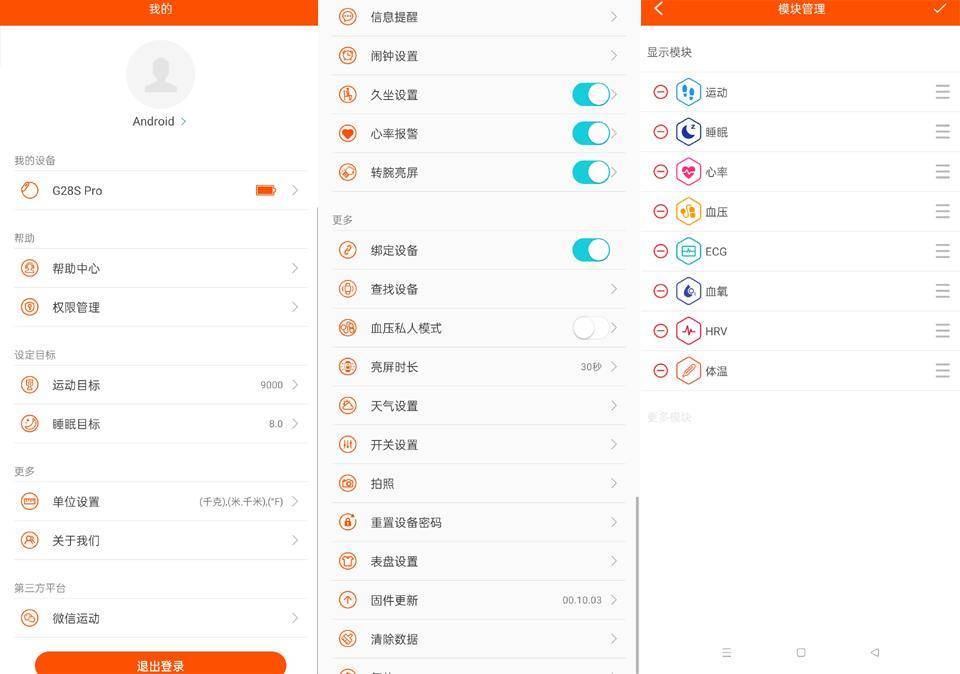Click the checkmark to confirm module management
The height and width of the screenshot is (674, 960).
[939, 9]
